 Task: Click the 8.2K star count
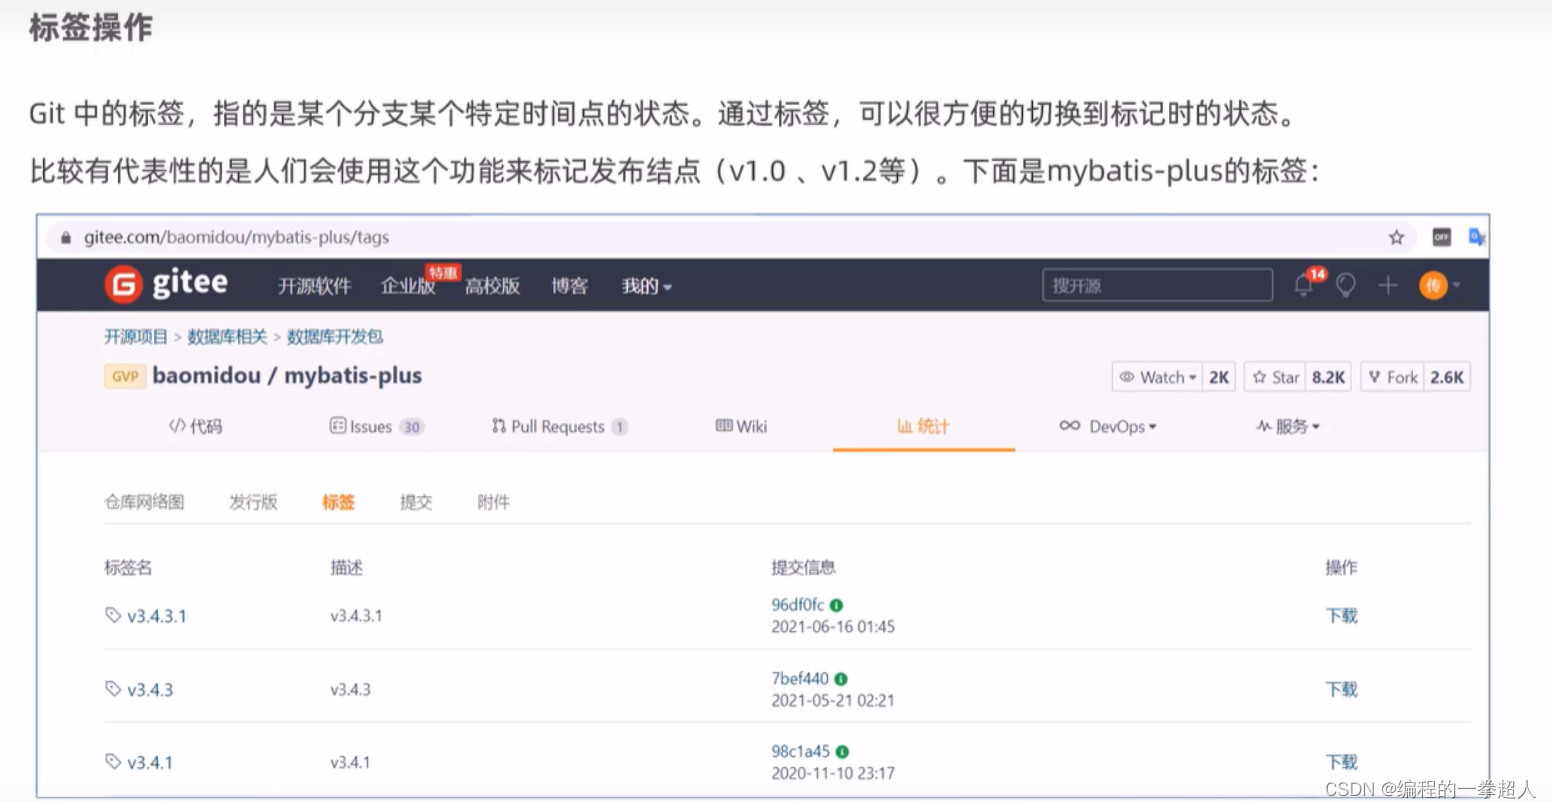click(x=1328, y=377)
